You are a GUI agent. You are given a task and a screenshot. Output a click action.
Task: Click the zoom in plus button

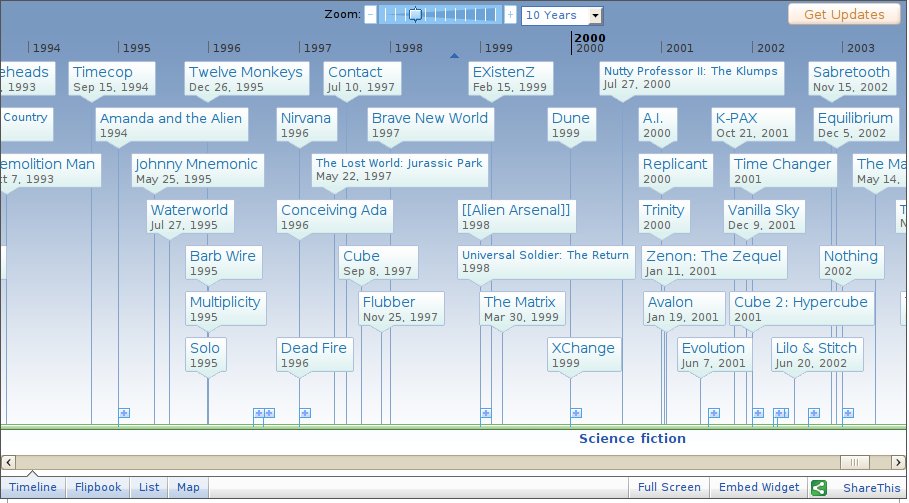click(x=510, y=15)
